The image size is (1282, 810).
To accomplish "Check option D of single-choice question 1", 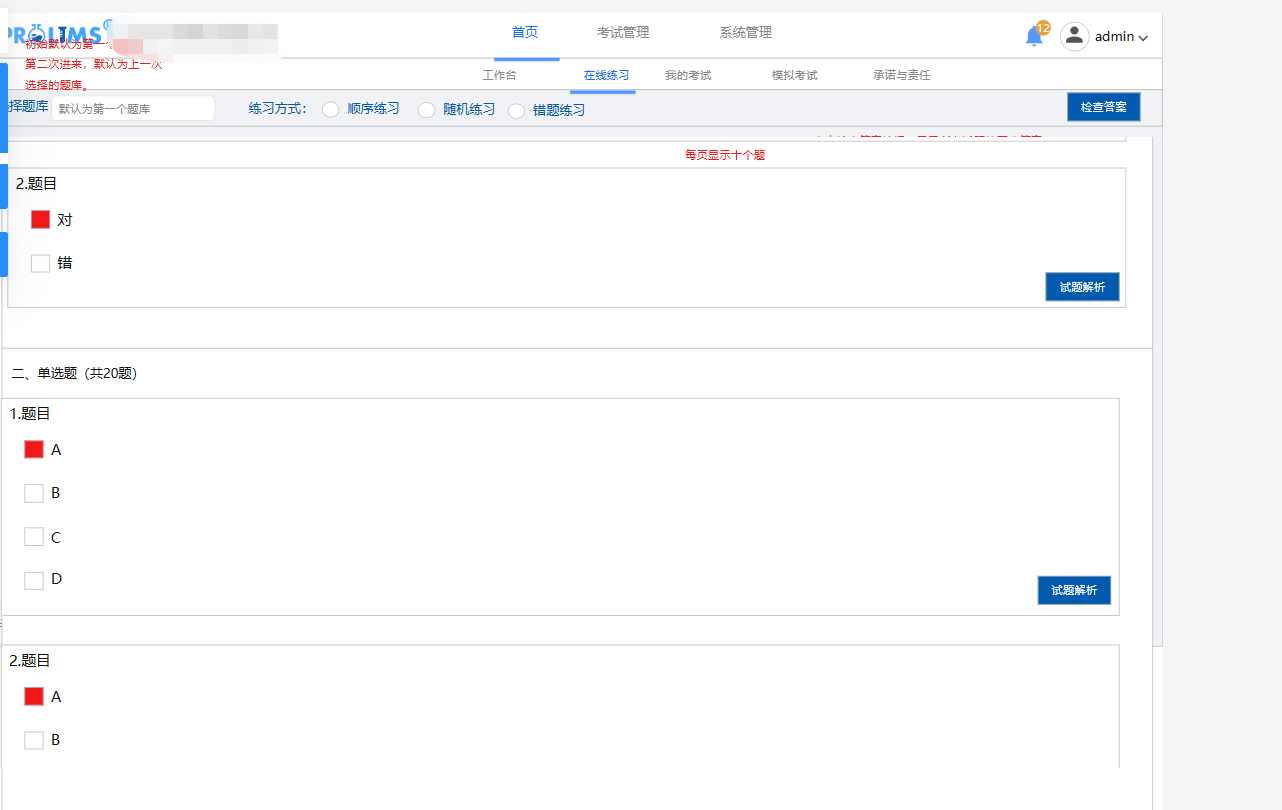I will pos(34,580).
